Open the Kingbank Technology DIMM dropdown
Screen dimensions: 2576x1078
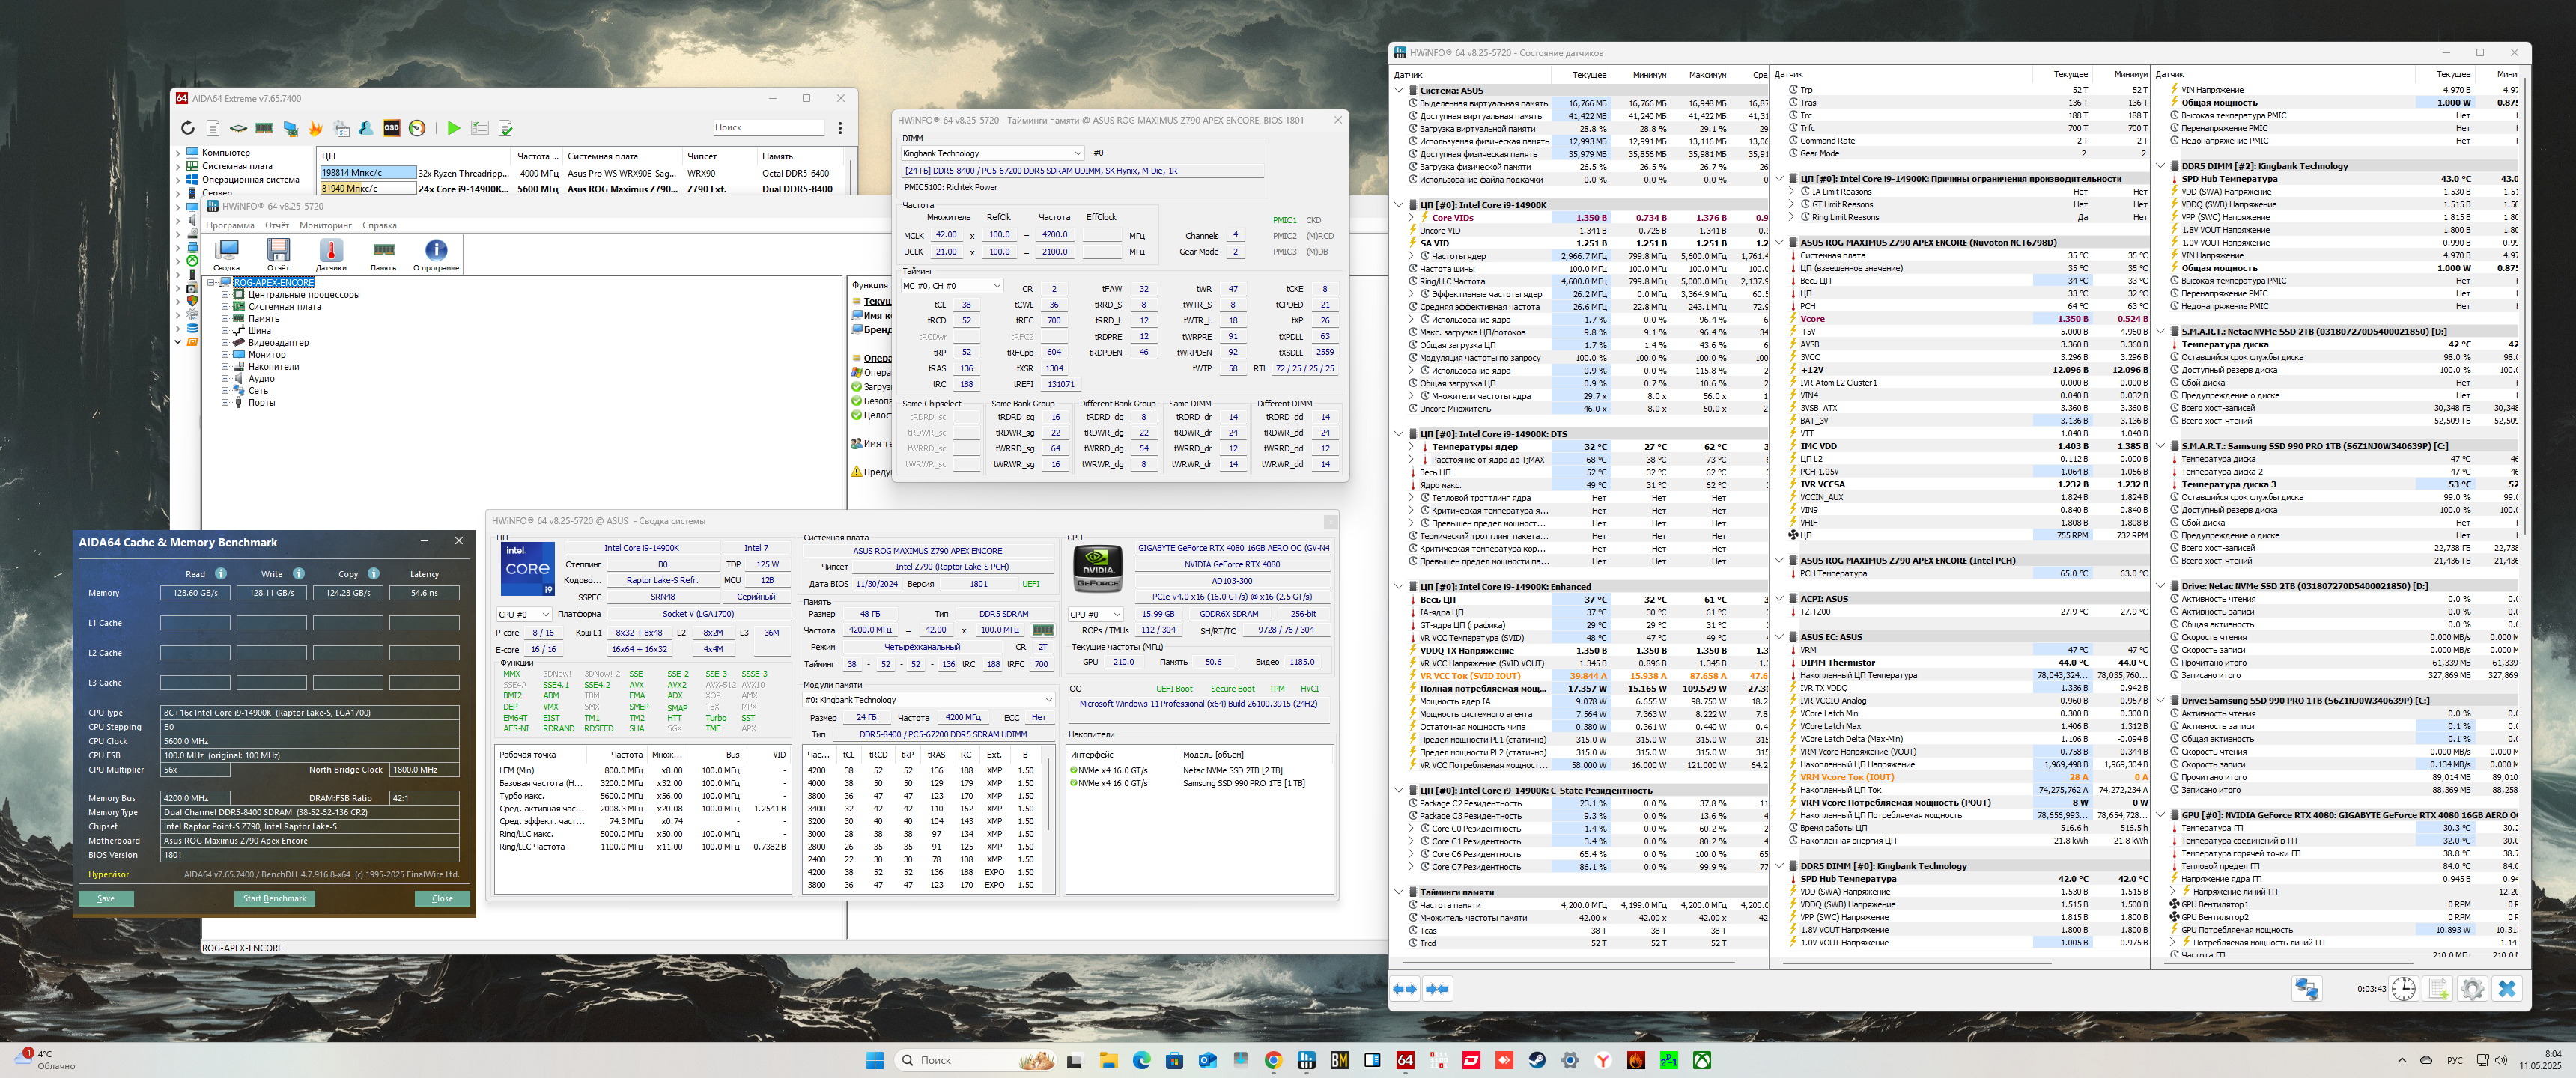(992, 153)
